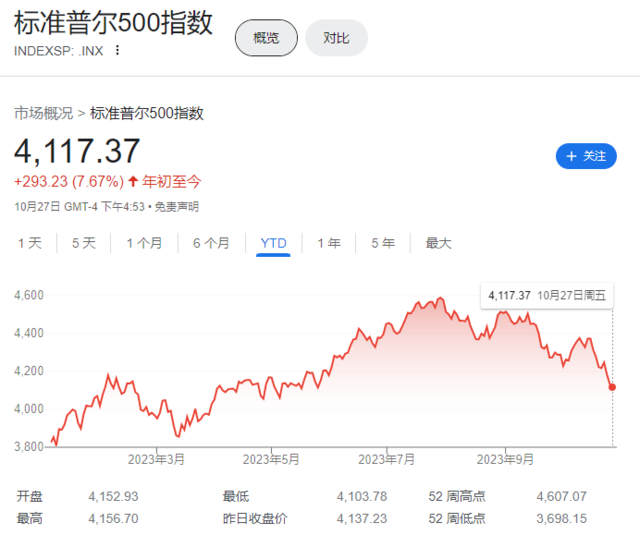Click the 开盘 row label
The width and height of the screenshot is (640, 535).
pyautogui.click(x=29, y=496)
